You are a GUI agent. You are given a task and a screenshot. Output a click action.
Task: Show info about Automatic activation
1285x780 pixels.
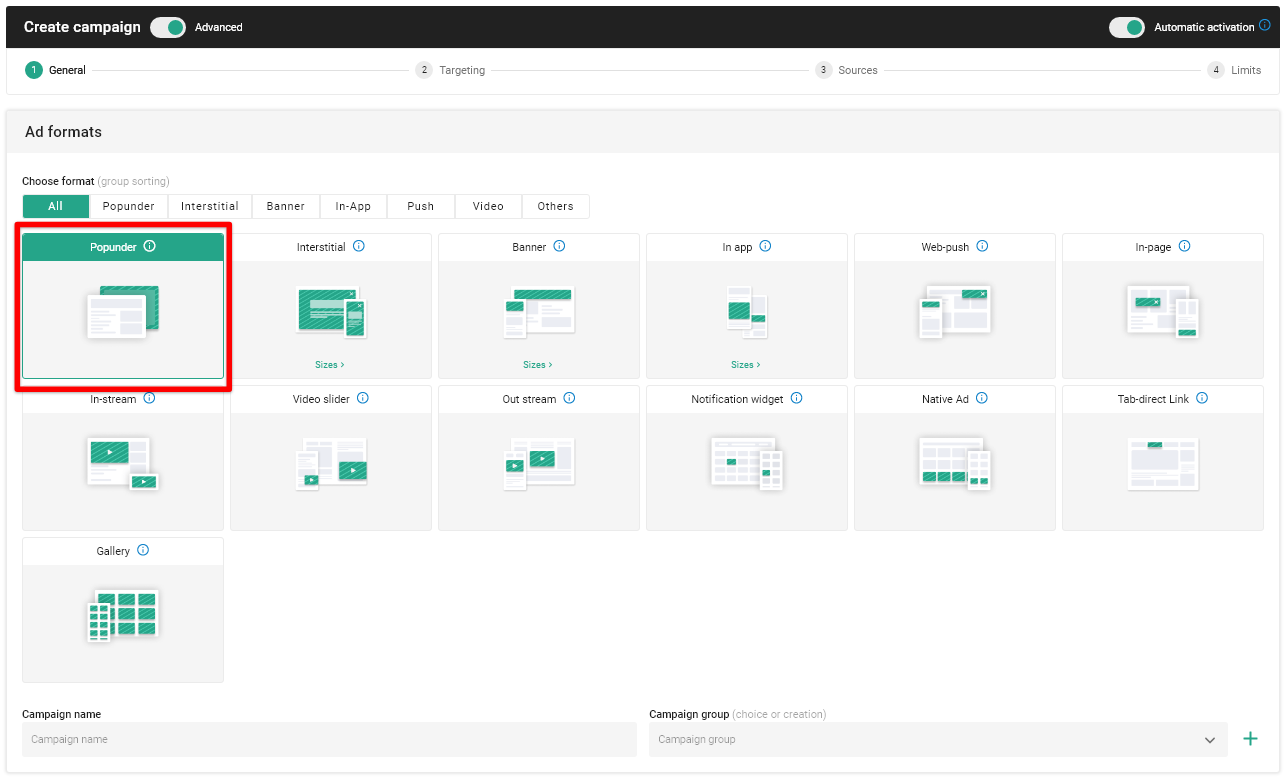[x=1265, y=27]
